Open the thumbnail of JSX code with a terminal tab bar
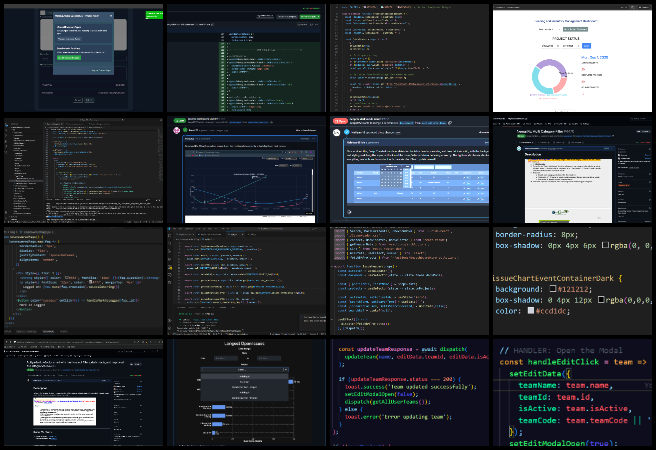This screenshot has width=656, height=450. coord(83,281)
